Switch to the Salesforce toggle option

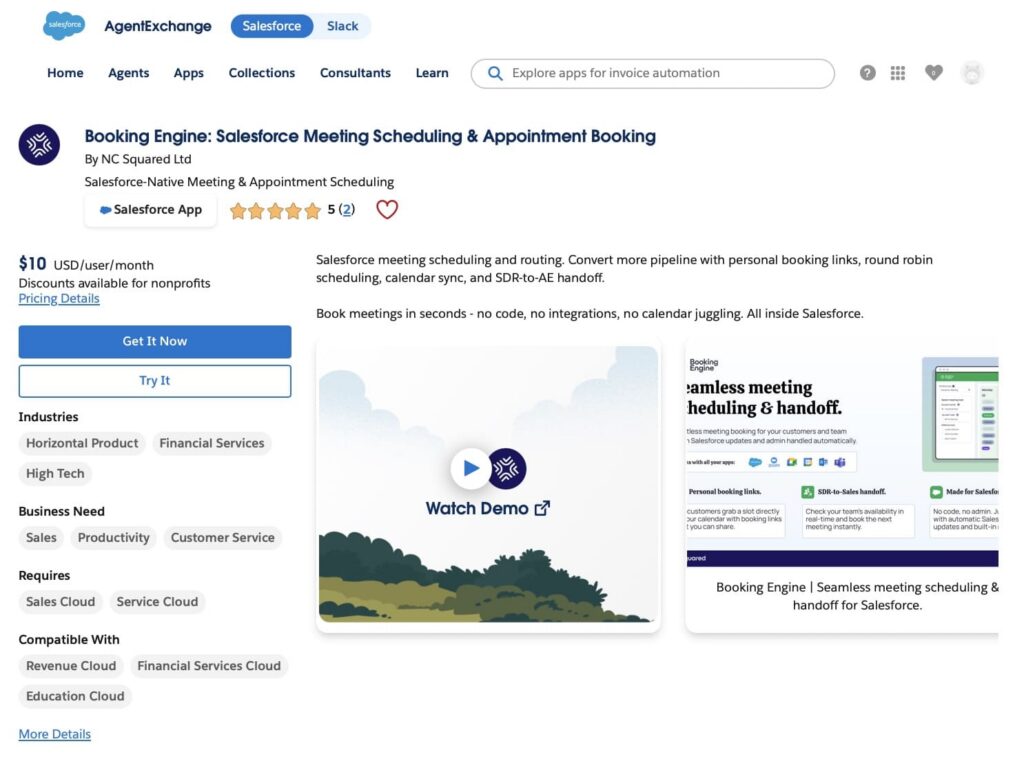click(x=272, y=26)
